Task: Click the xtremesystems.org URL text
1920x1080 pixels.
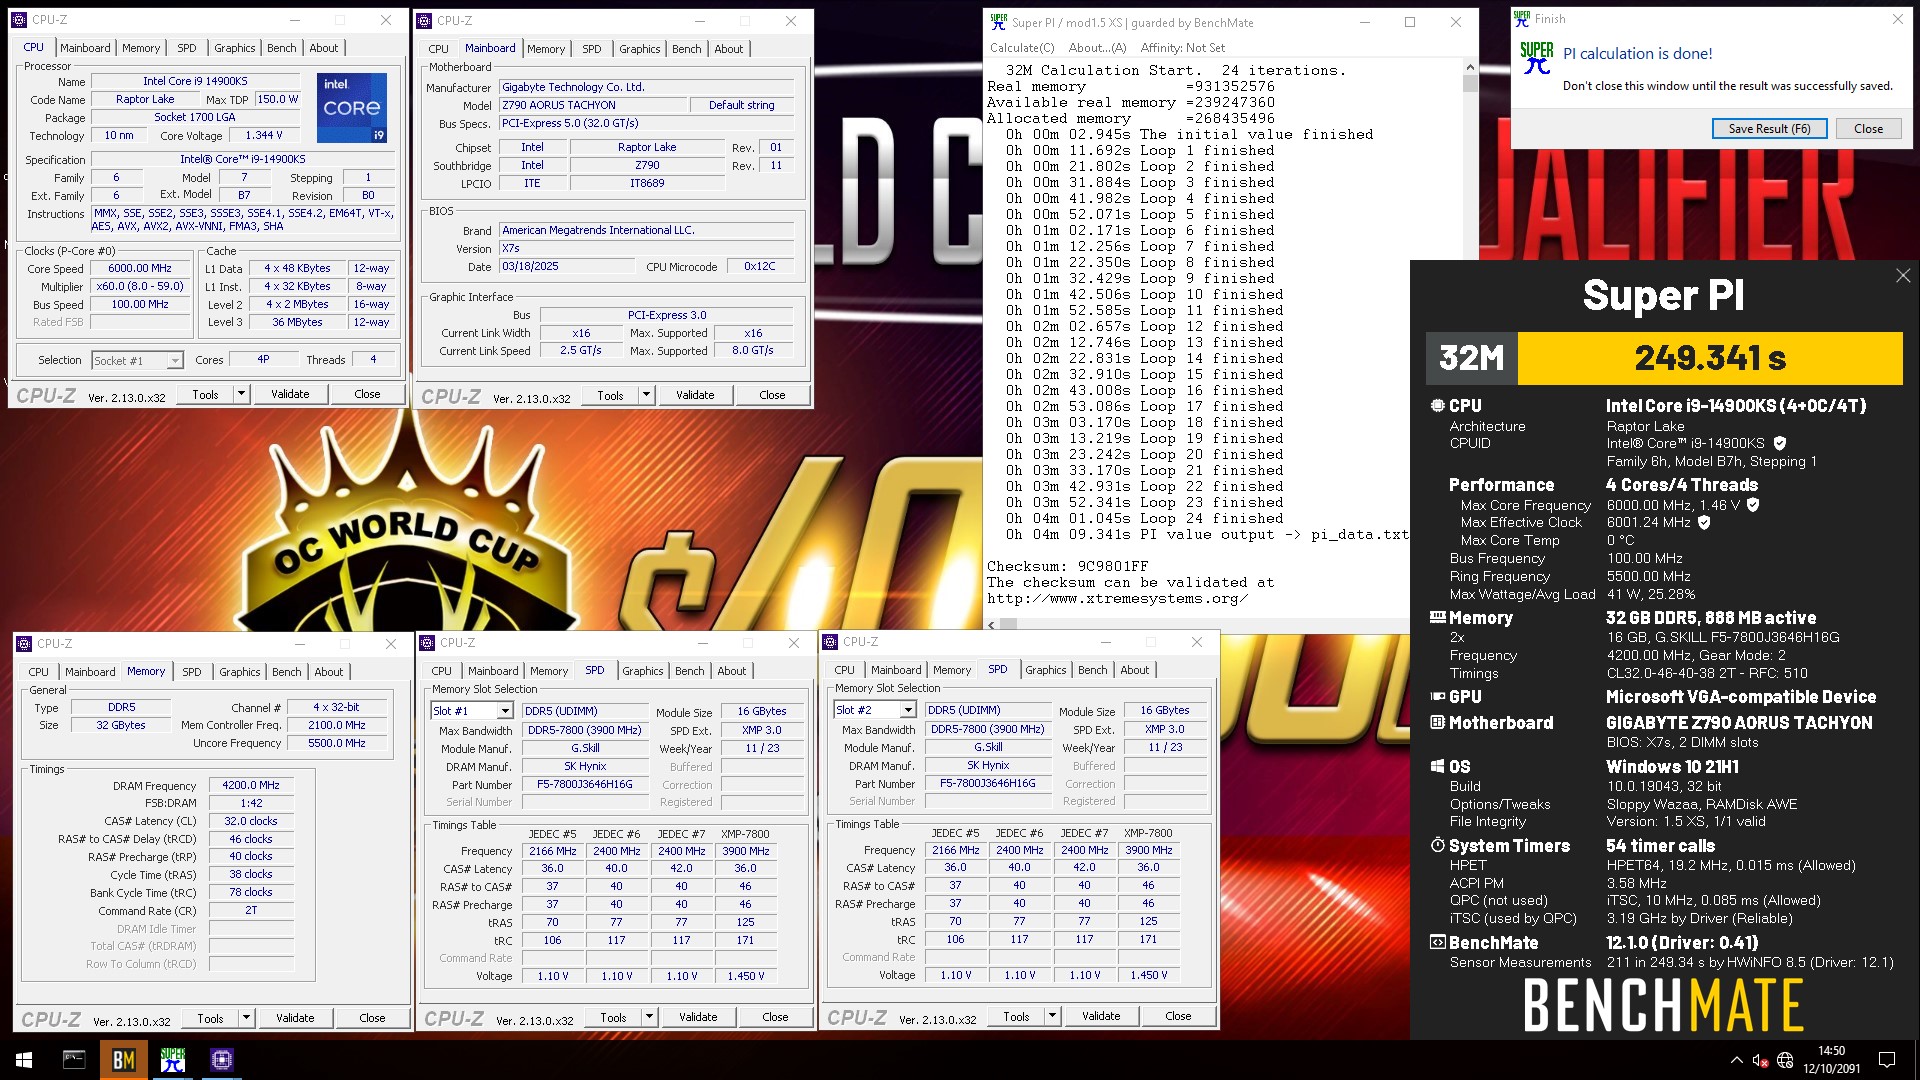Action: click(1117, 598)
